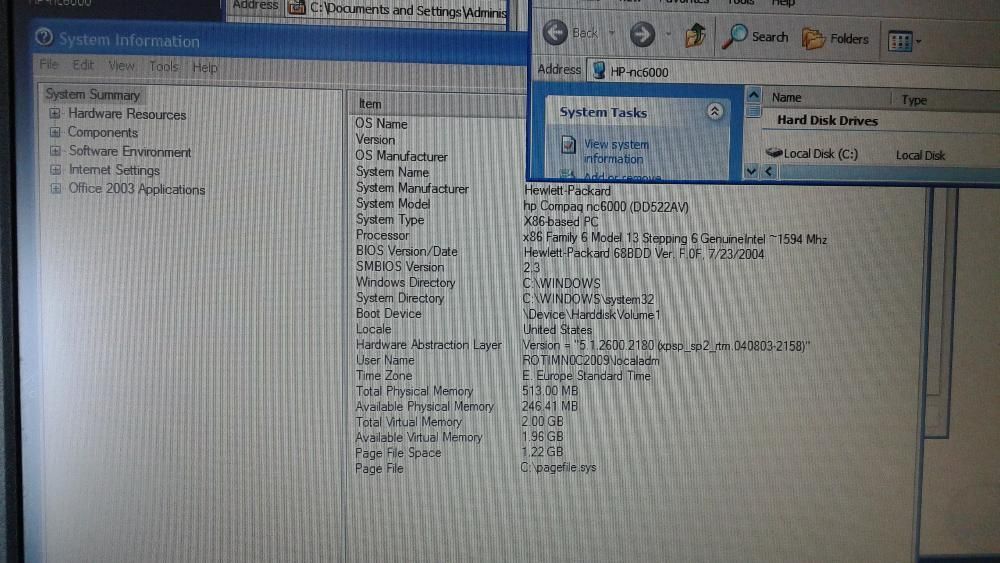Open the File menu in System Information
This screenshot has height=563, width=1000.
pos(48,64)
